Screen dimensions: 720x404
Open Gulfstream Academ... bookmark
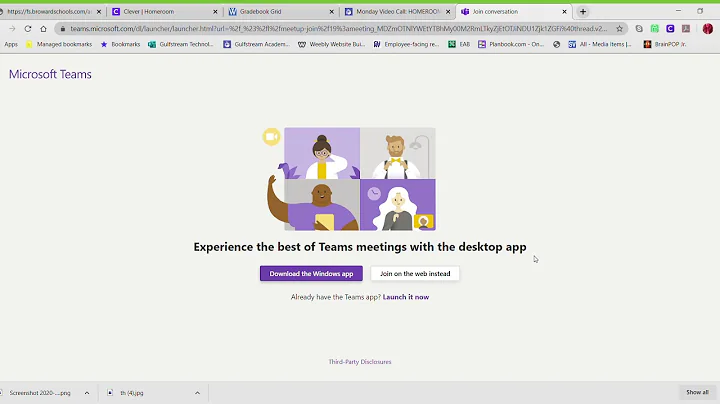[x=256, y=45]
